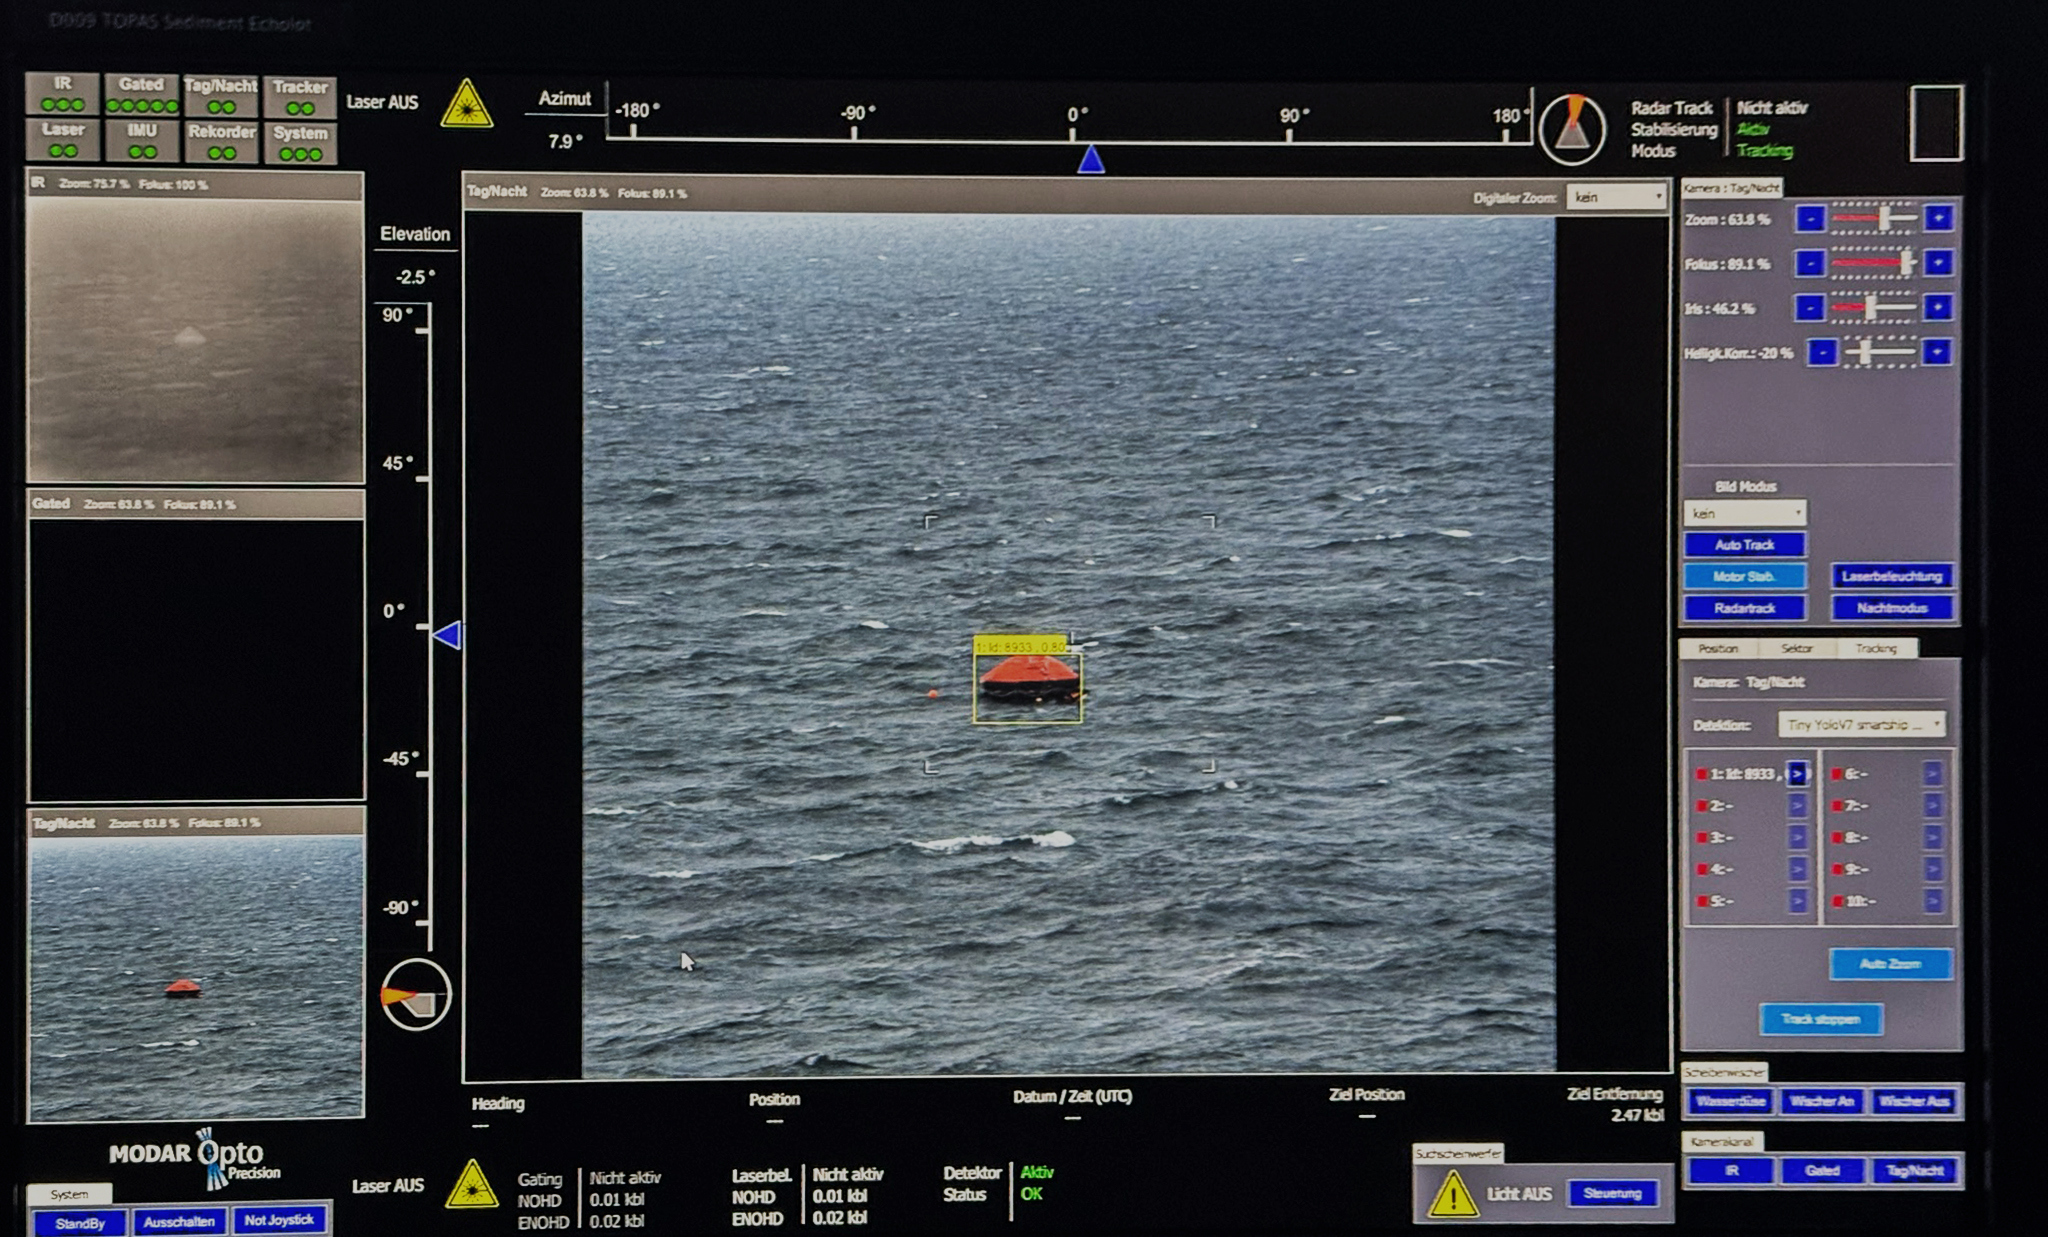Click the azimuth compass indicator icon
Screen dimensions: 2048x1237
(1572, 129)
